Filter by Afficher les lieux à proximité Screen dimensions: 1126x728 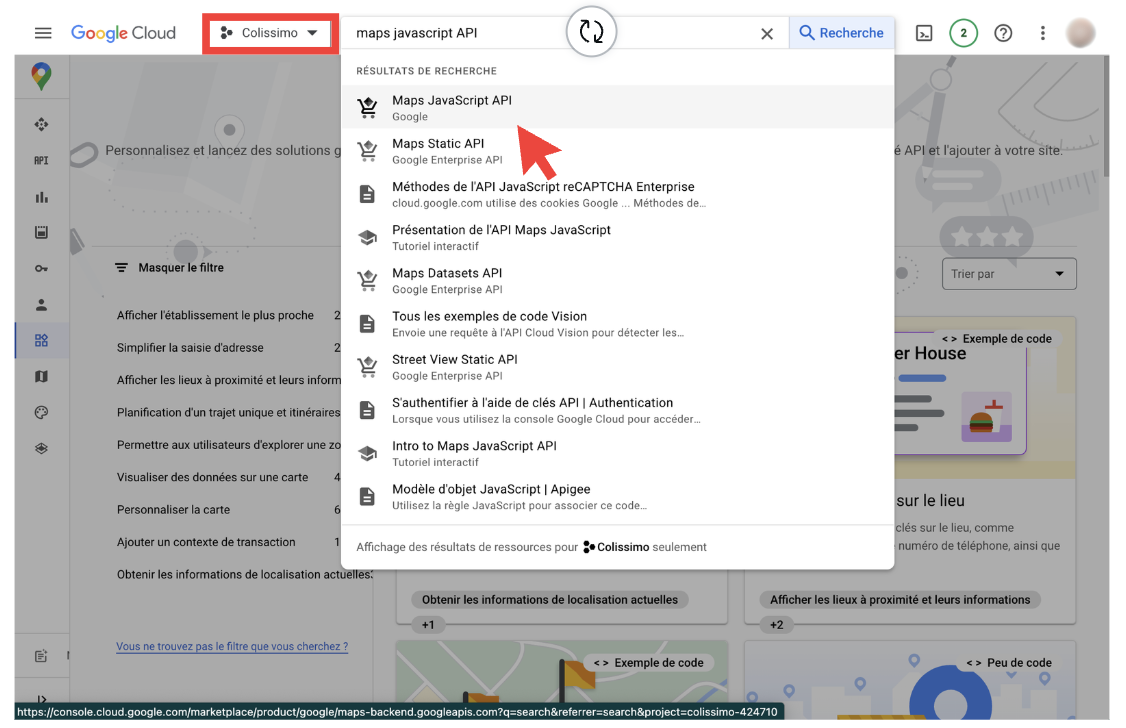point(228,380)
